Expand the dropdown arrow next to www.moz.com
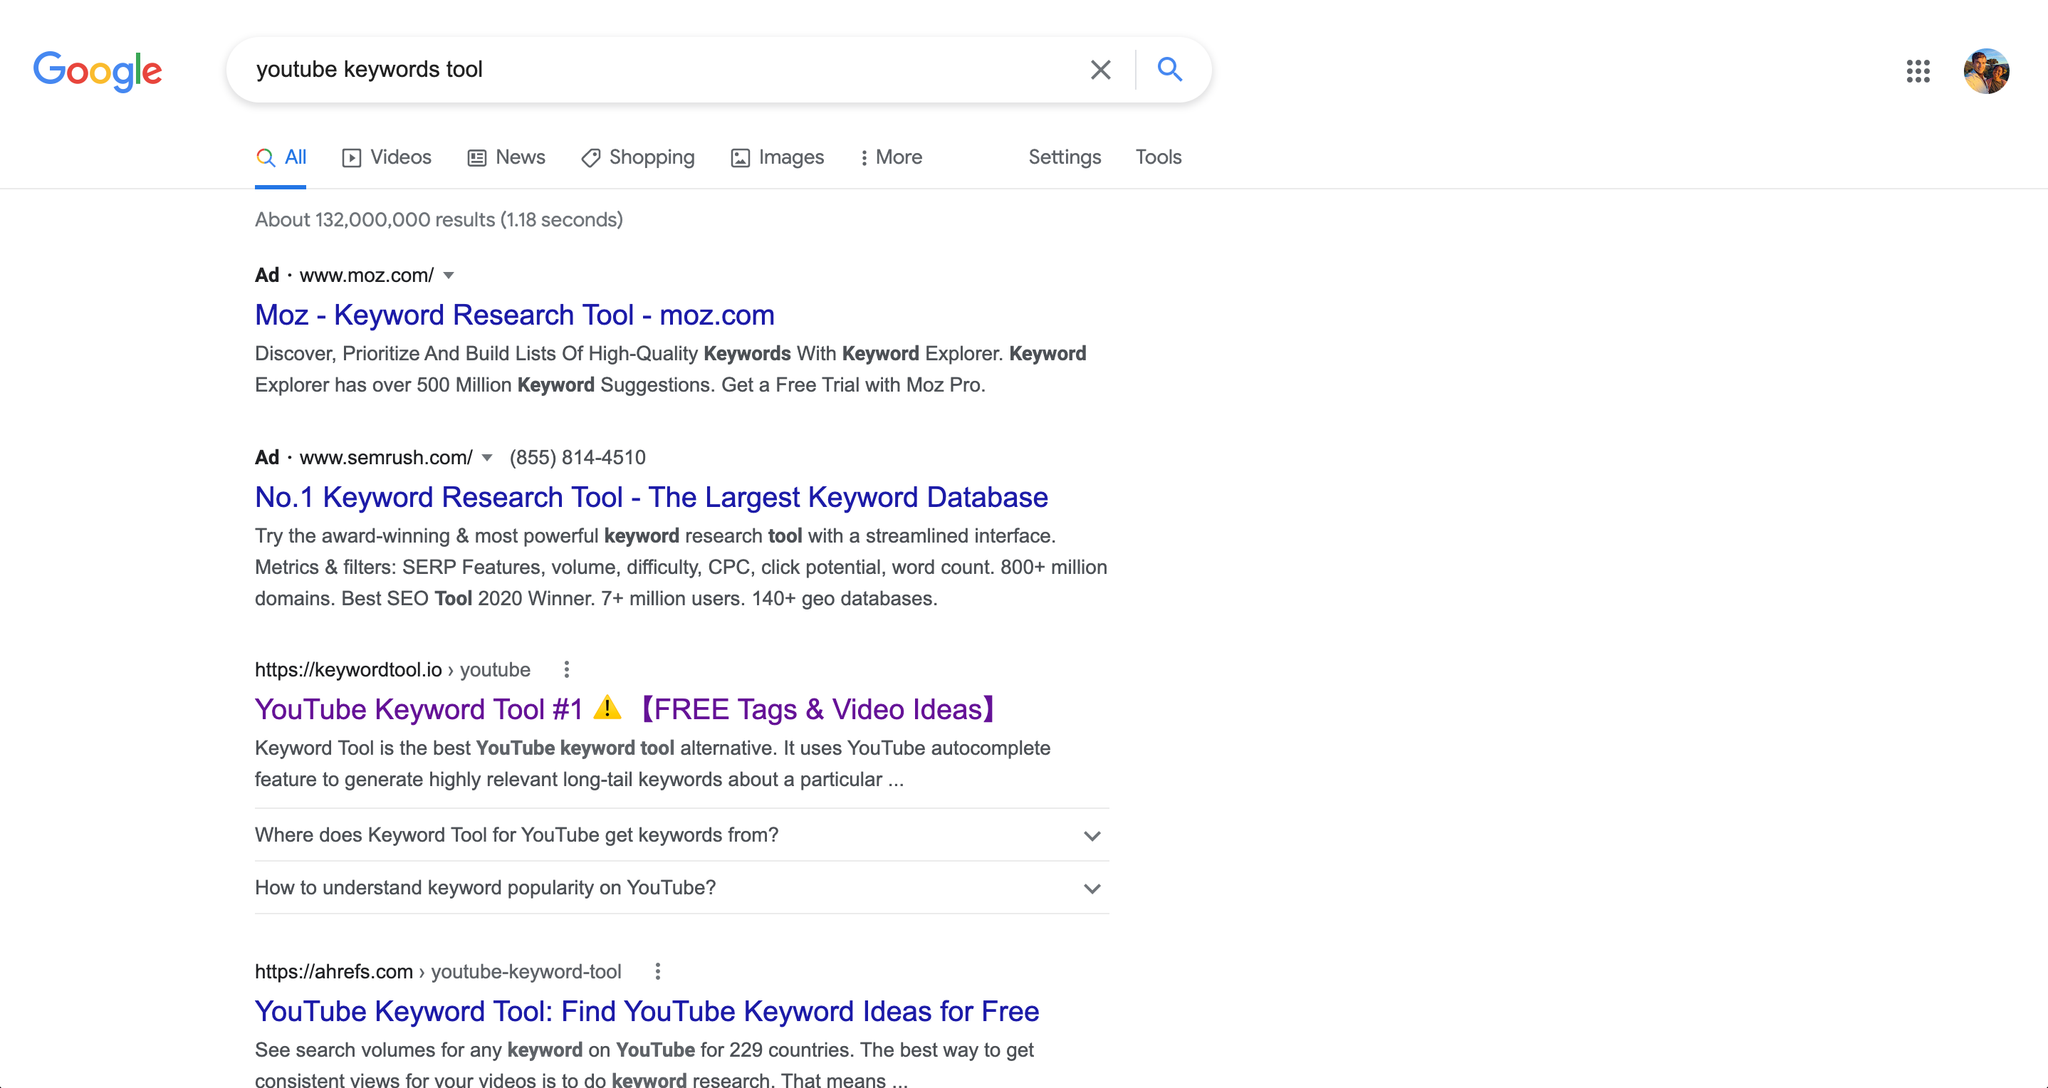Image resolution: width=2048 pixels, height=1088 pixels. 449,276
